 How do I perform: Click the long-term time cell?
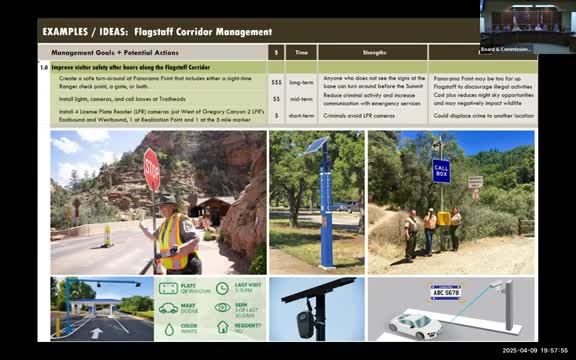click(301, 83)
